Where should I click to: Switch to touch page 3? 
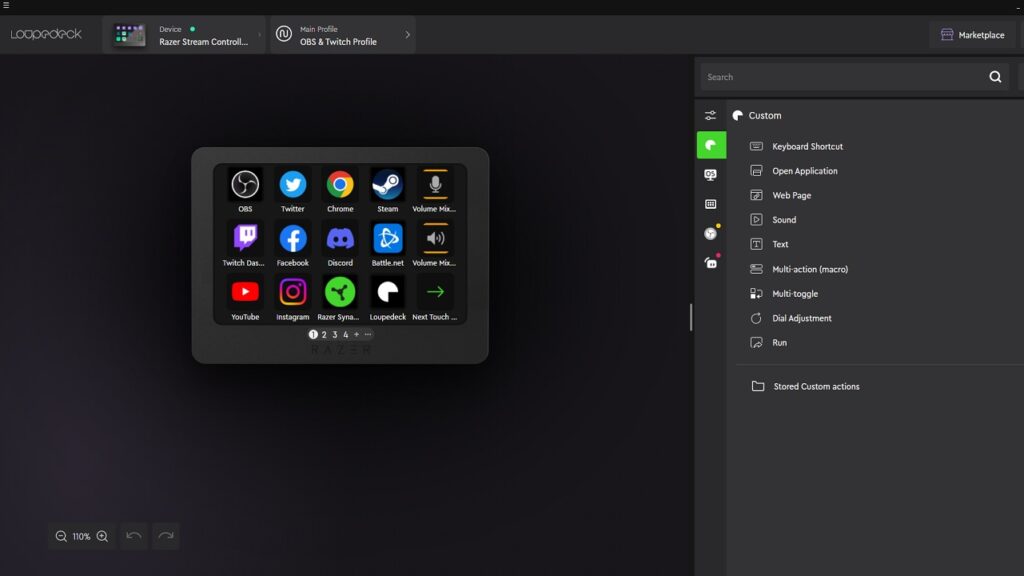335,335
